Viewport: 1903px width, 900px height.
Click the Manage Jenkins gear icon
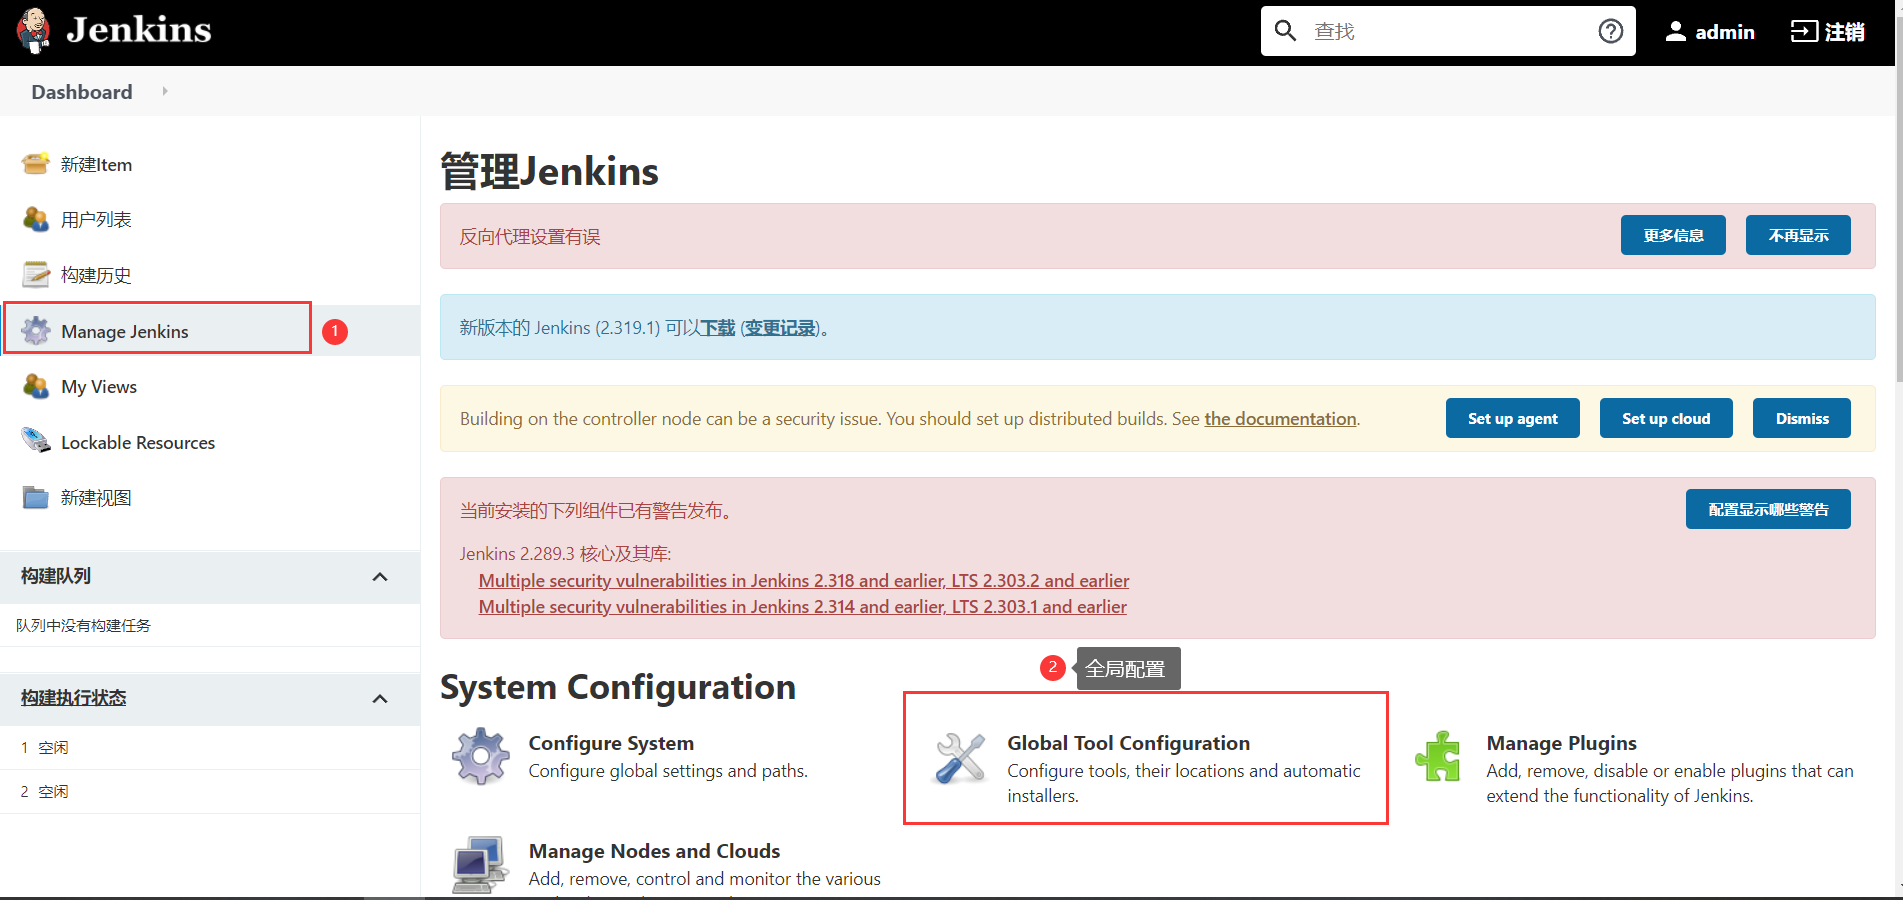[37, 331]
